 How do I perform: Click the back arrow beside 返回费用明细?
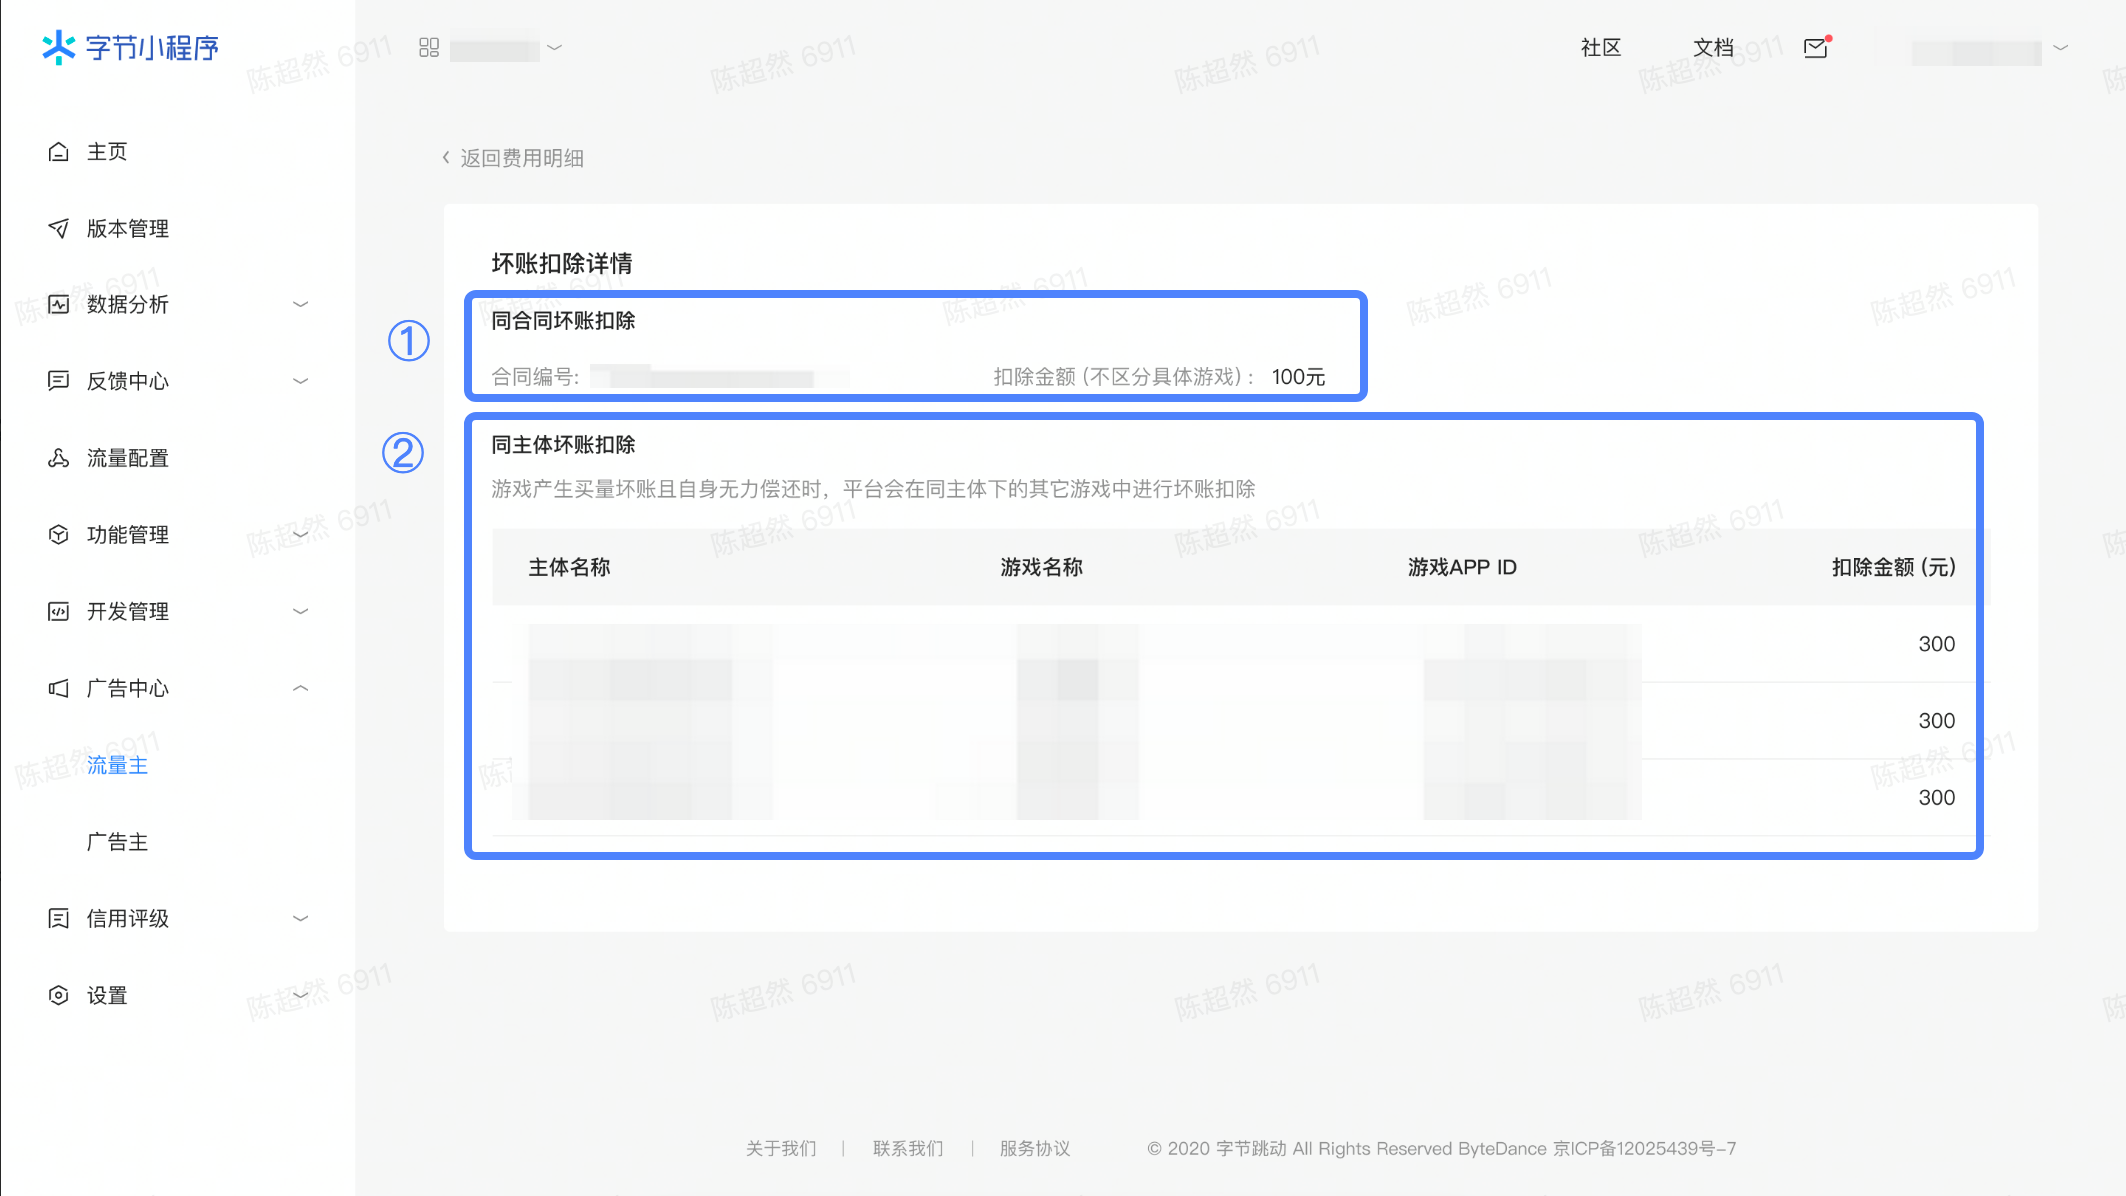(446, 158)
